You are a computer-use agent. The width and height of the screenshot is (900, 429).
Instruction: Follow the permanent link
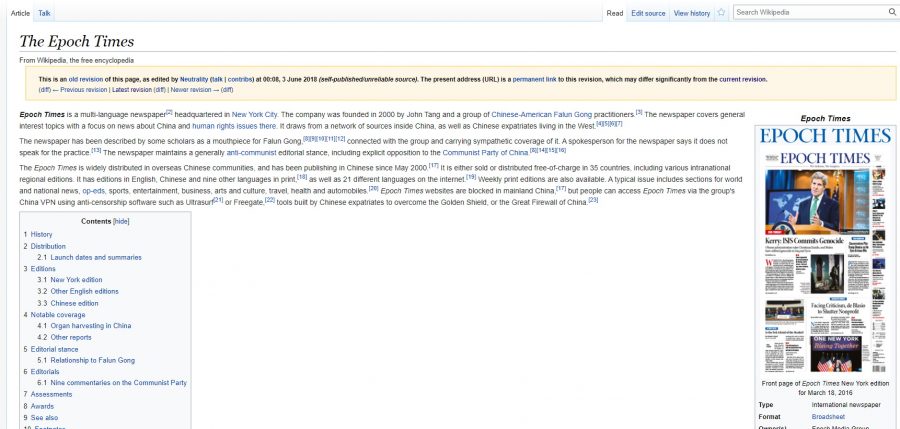pyautogui.click(x=534, y=80)
